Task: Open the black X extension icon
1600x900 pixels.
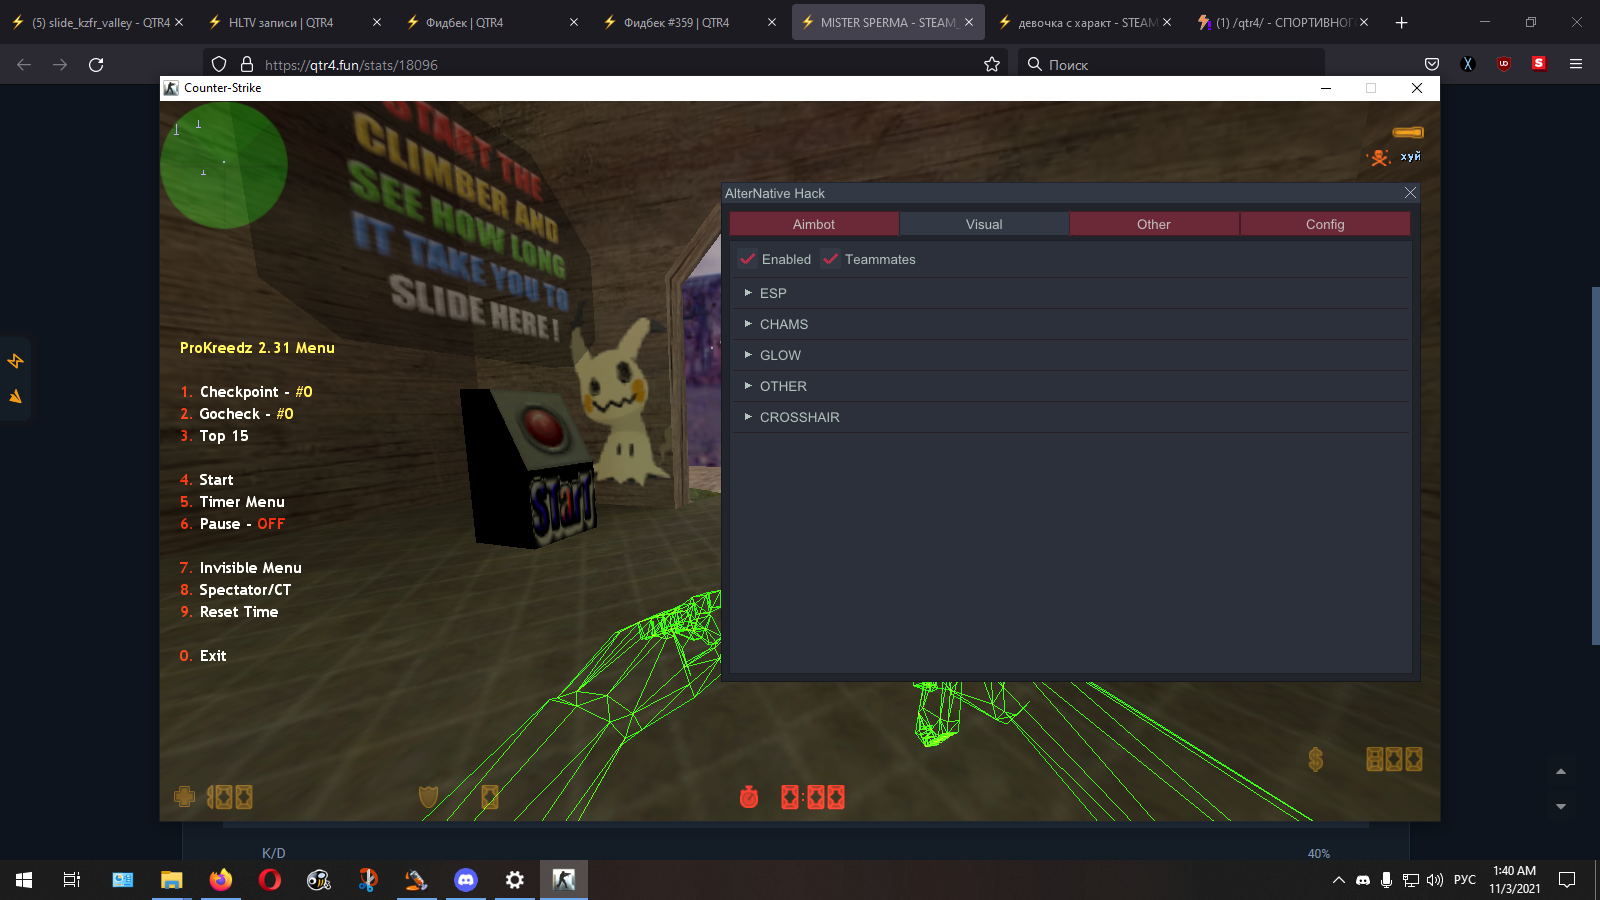Action: click(x=1468, y=64)
